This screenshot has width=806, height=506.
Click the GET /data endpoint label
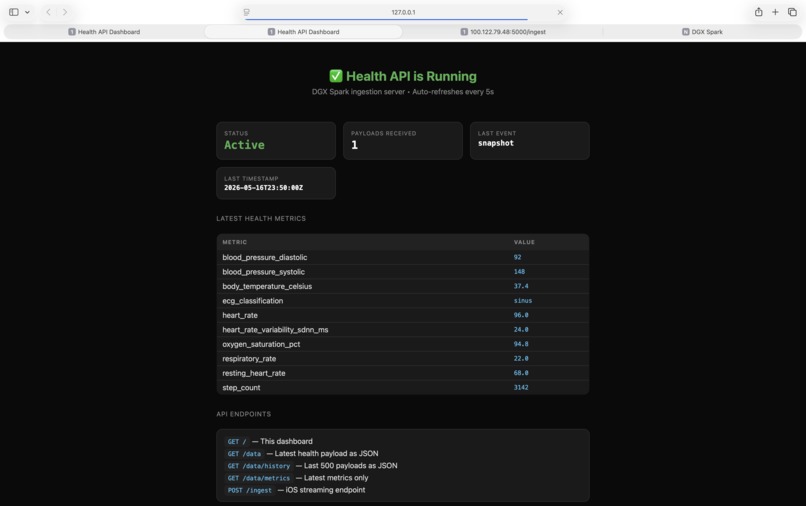click(x=244, y=454)
